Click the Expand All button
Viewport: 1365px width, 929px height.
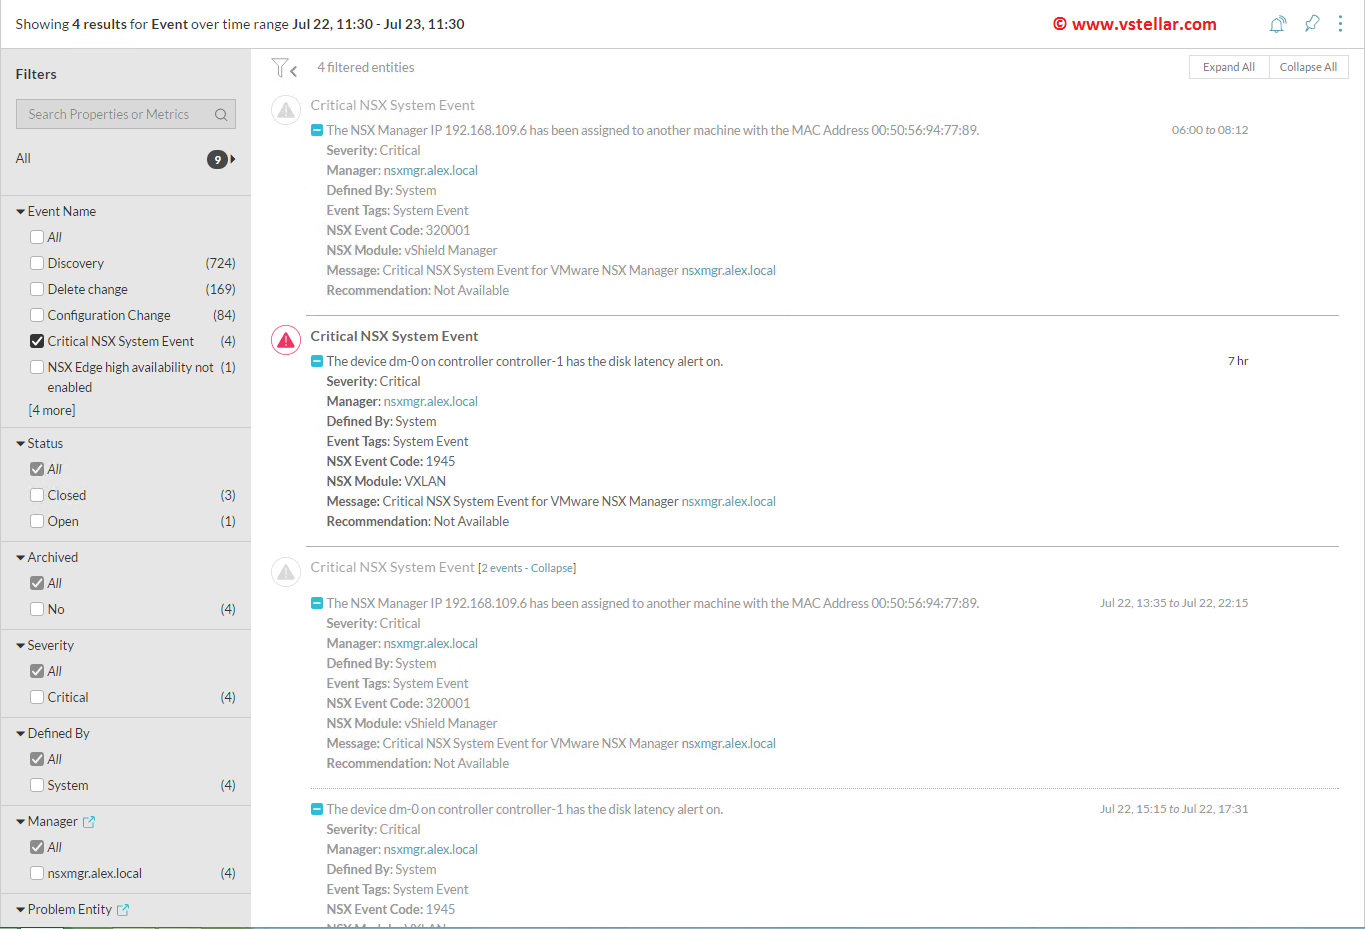click(1229, 67)
